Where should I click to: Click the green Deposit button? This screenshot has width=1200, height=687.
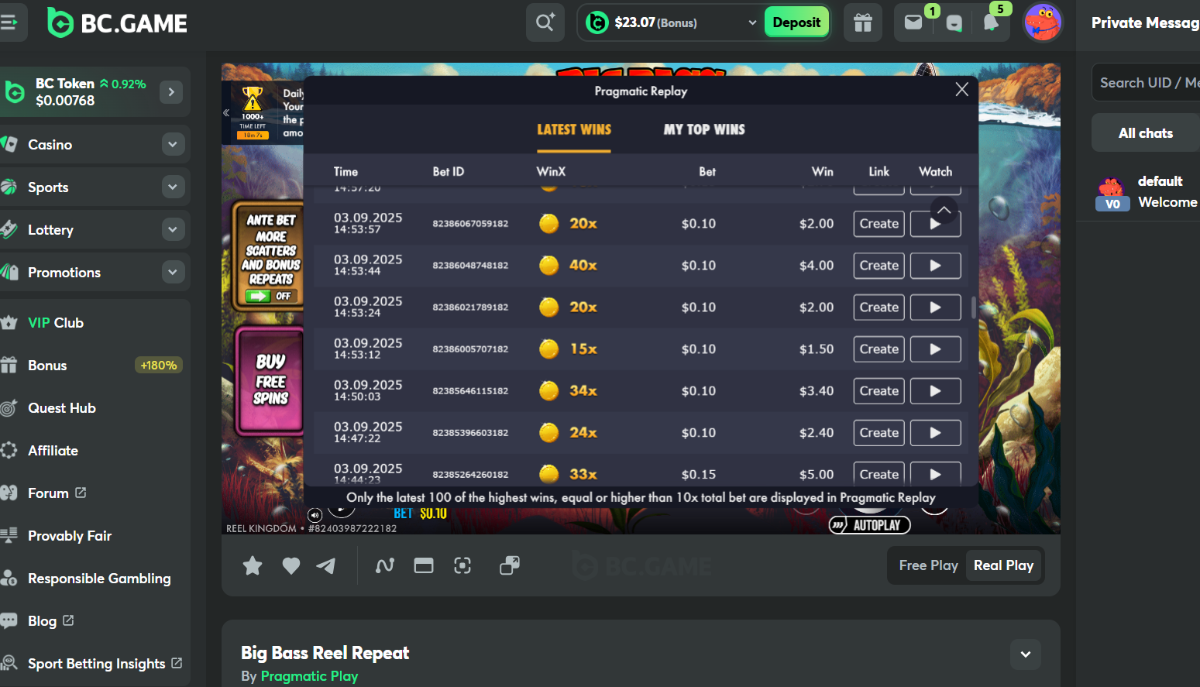click(797, 22)
